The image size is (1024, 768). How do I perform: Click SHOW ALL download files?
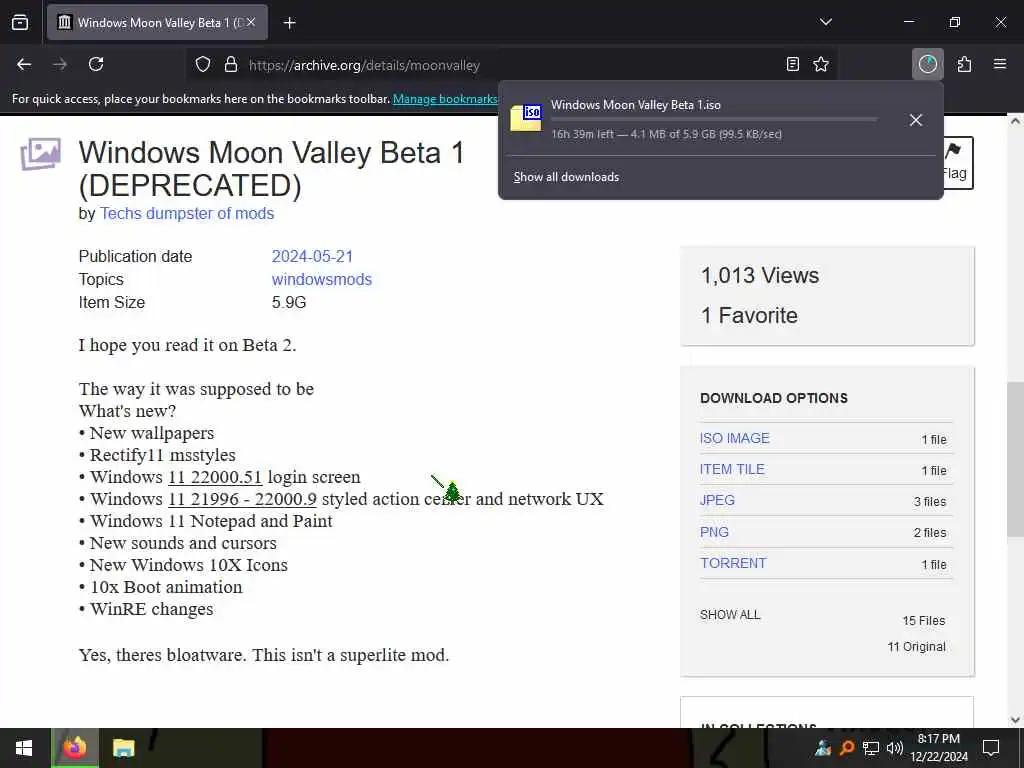pos(730,615)
